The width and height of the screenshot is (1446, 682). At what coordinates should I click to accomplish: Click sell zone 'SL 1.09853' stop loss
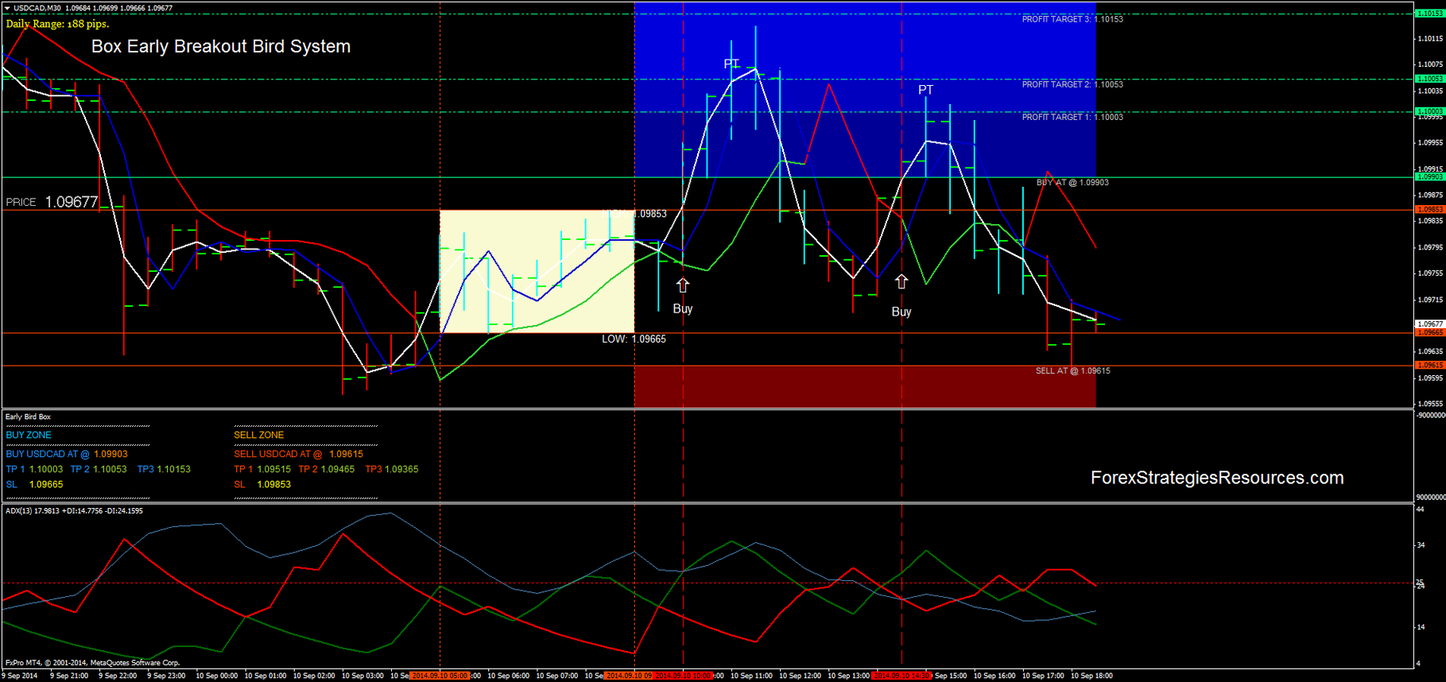point(263,484)
